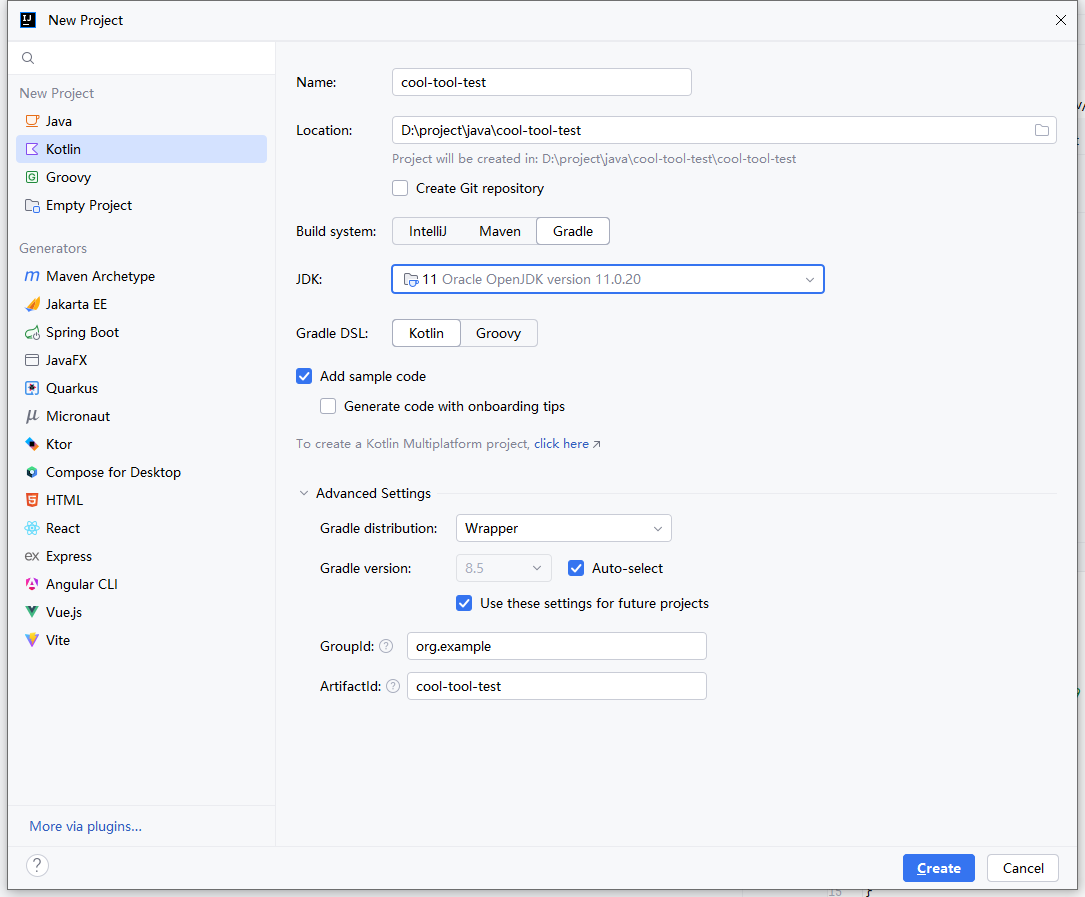Collapse the Advanced Settings section
1085x897 pixels.
(304, 493)
